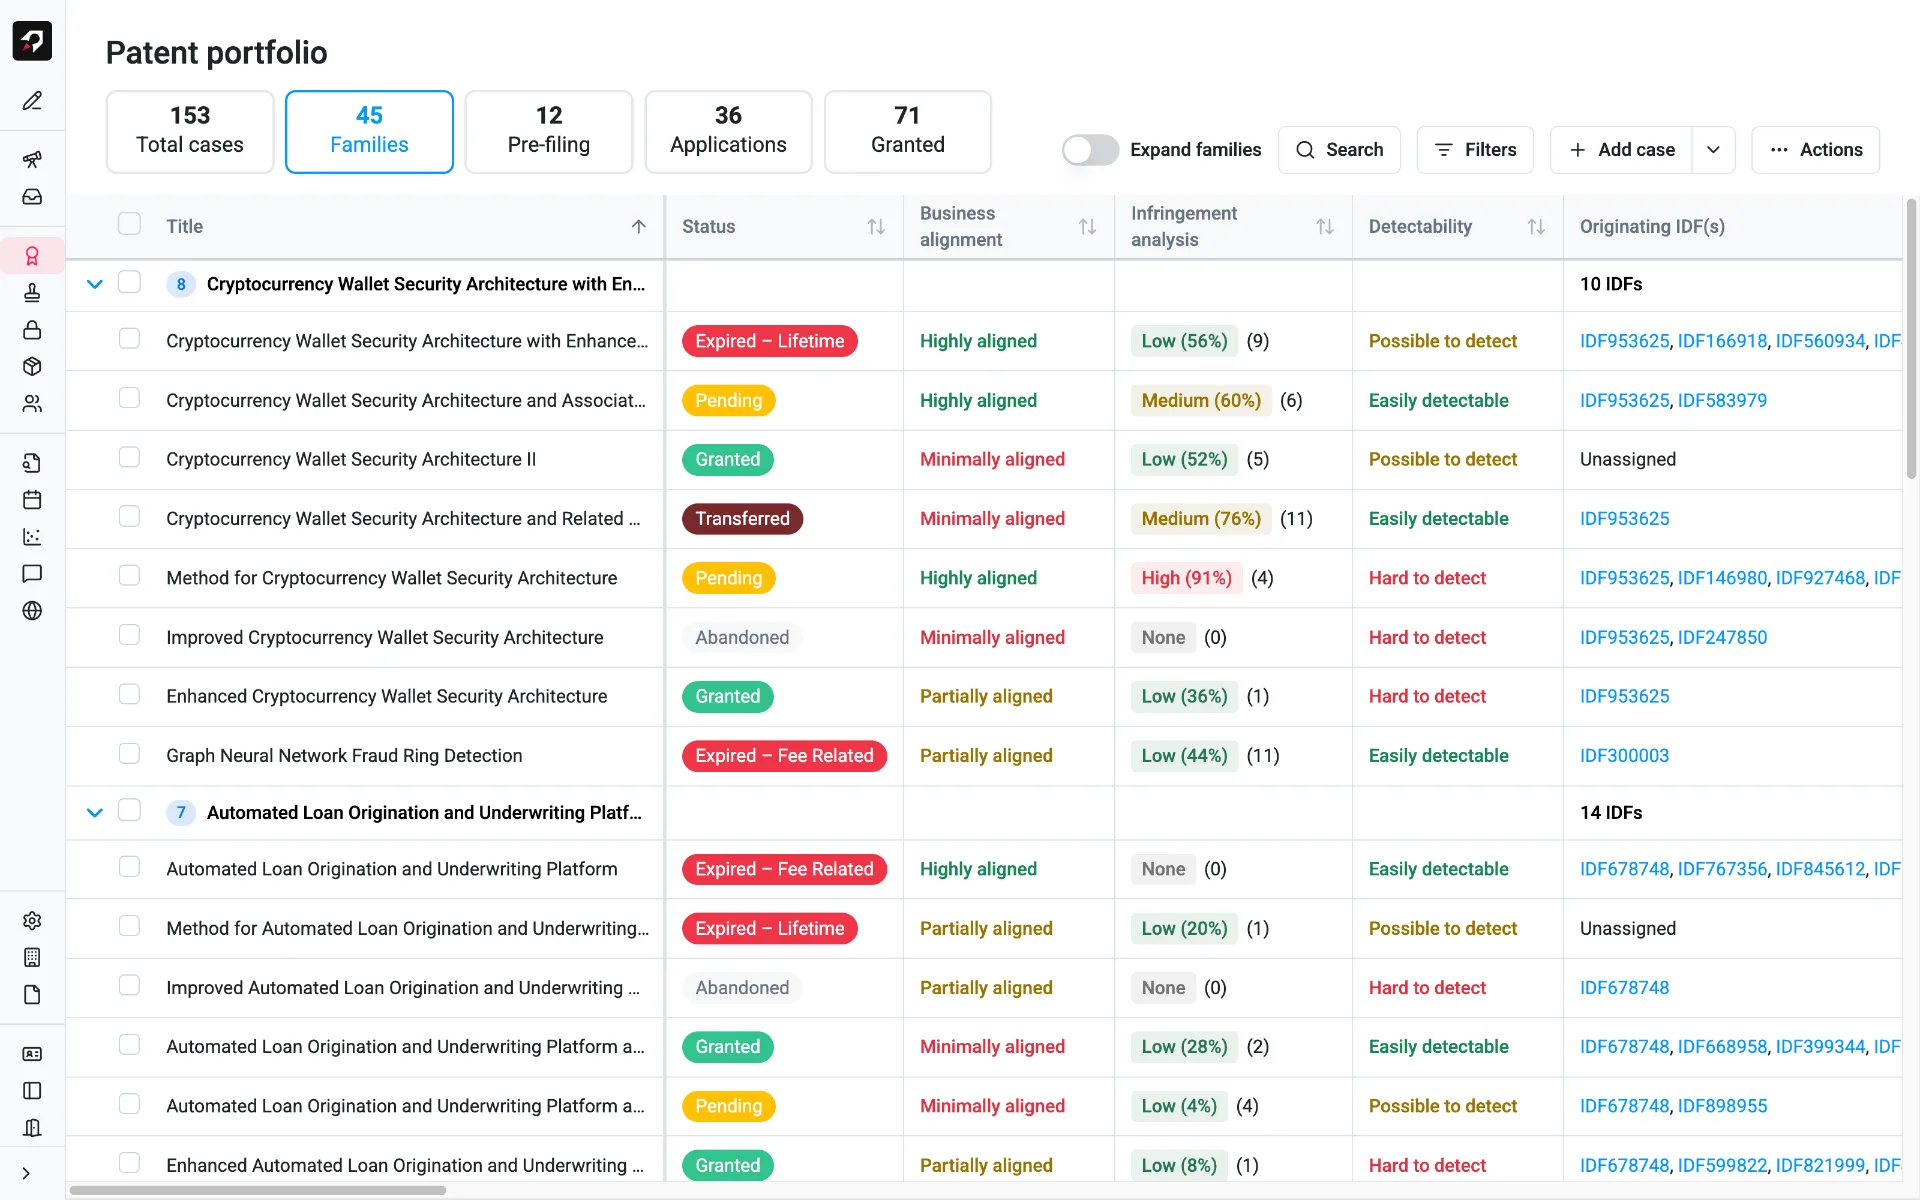Click the stamp icon in sidebar
This screenshot has width=1920, height=1200.
point(32,293)
